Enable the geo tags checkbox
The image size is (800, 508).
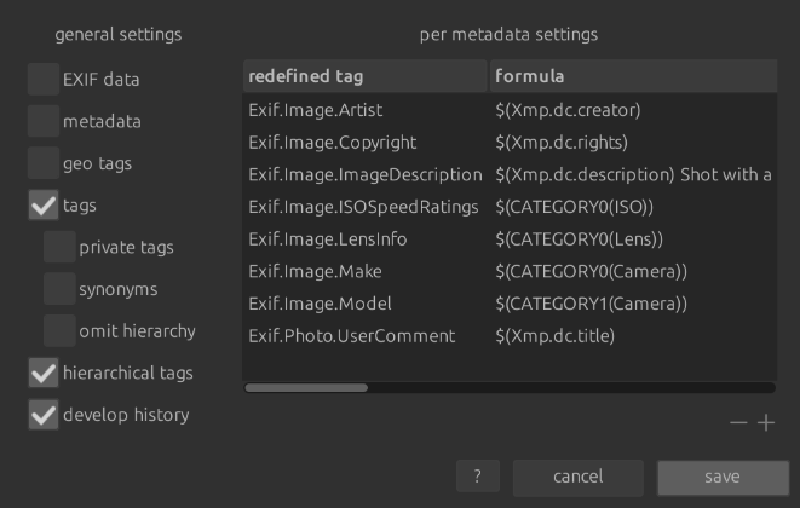coord(43,163)
